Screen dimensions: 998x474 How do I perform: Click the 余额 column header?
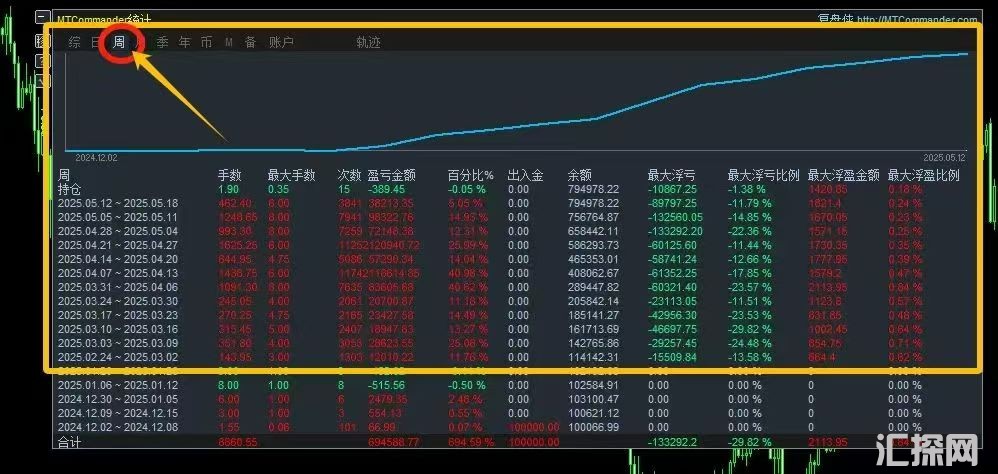[580, 176]
